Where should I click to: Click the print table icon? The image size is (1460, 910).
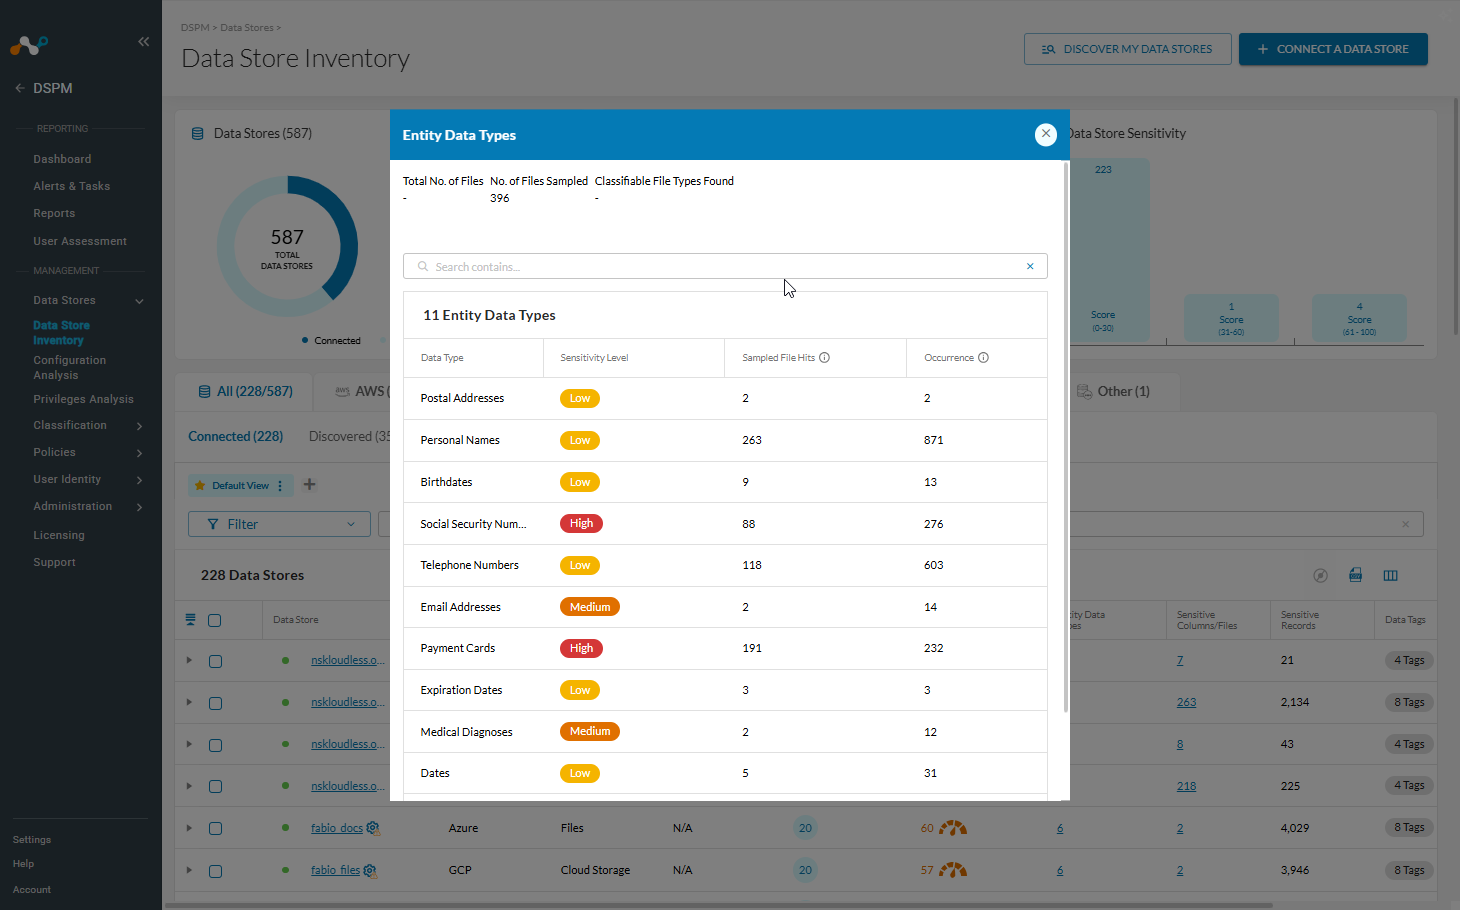pos(1355,575)
